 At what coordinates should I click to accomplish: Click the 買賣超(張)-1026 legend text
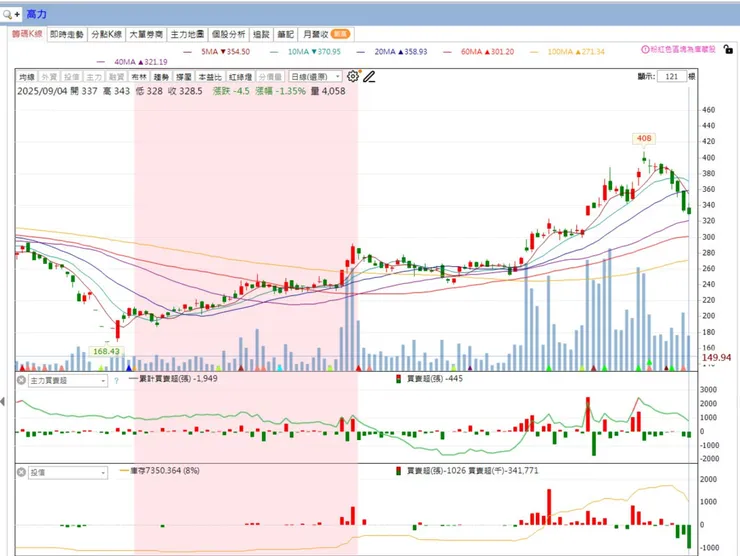point(436,471)
